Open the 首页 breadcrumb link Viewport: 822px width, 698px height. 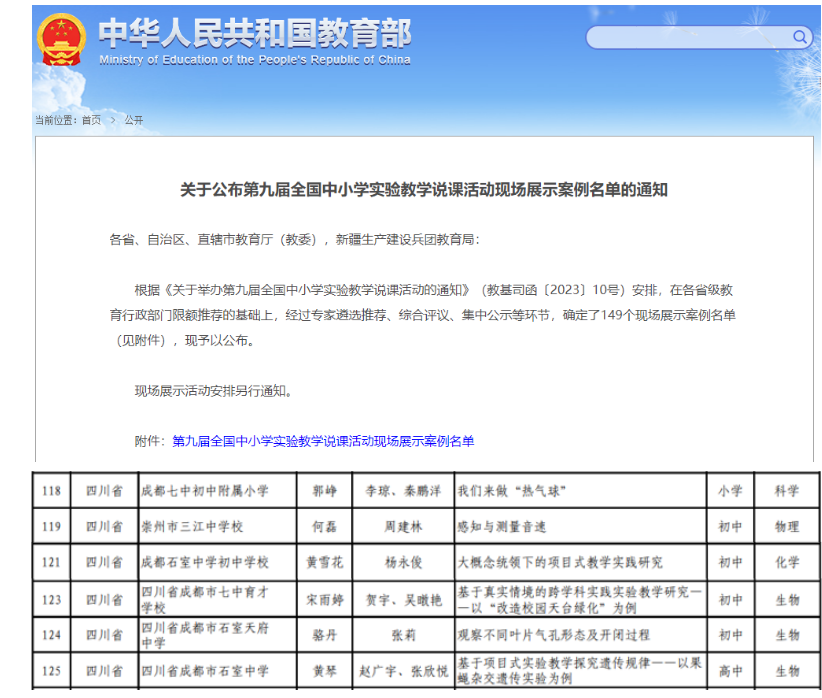pos(91,120)
